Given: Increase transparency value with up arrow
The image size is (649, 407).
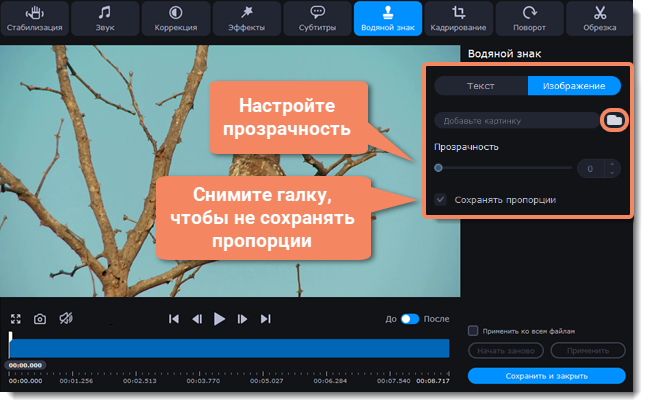Looking at the screenshot, I should pos(613,164).
